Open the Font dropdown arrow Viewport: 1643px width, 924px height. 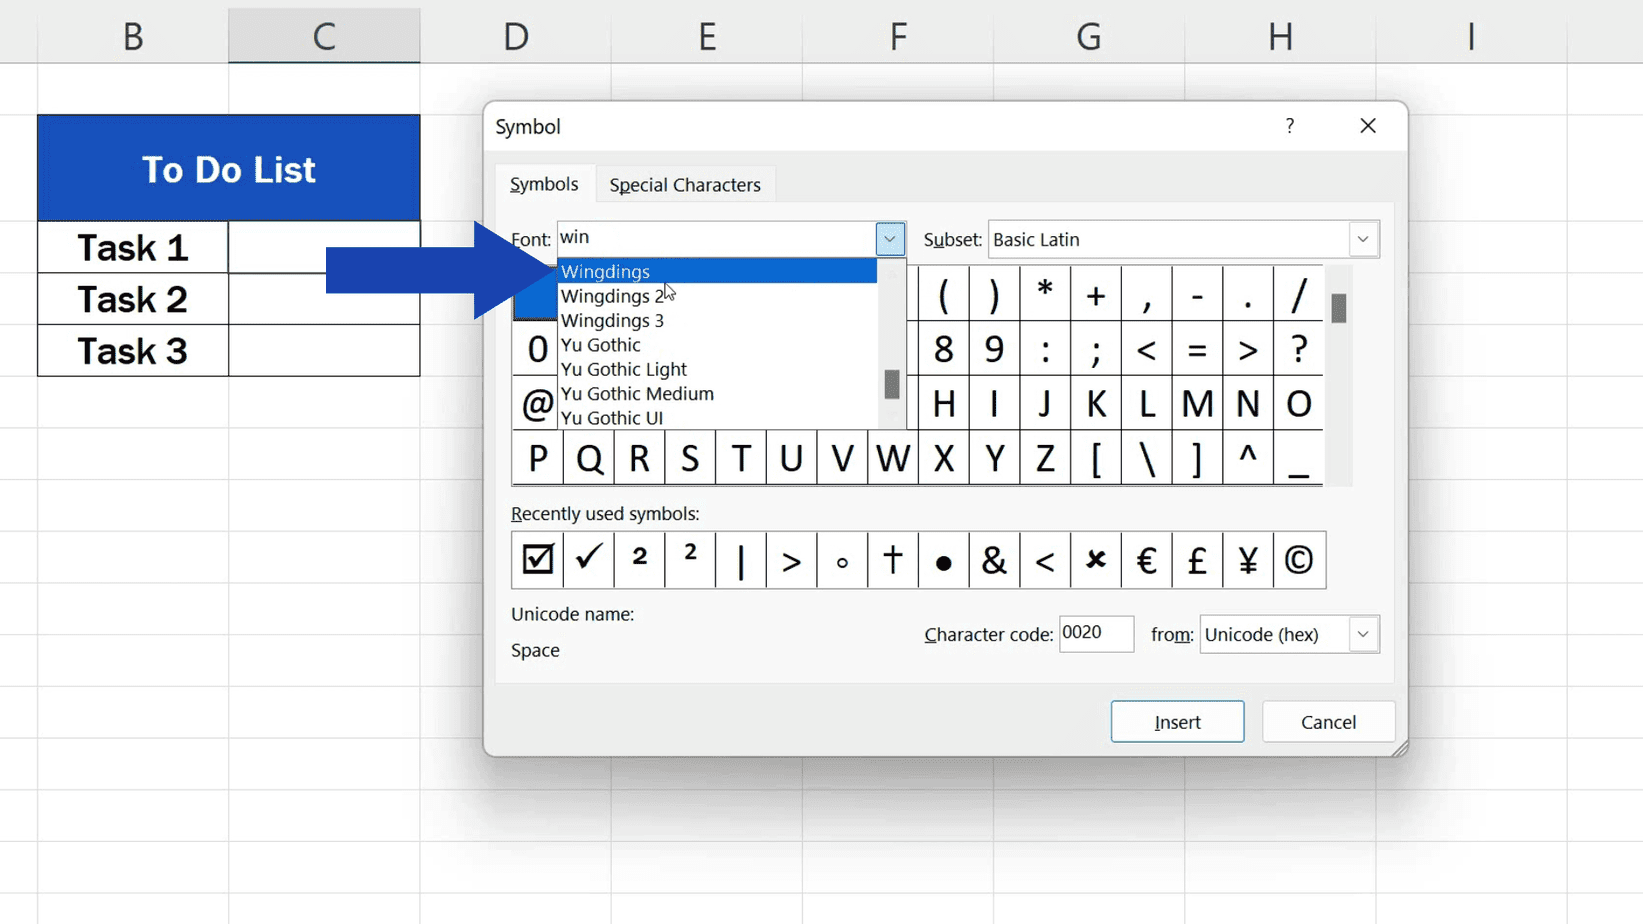(889, 238)
